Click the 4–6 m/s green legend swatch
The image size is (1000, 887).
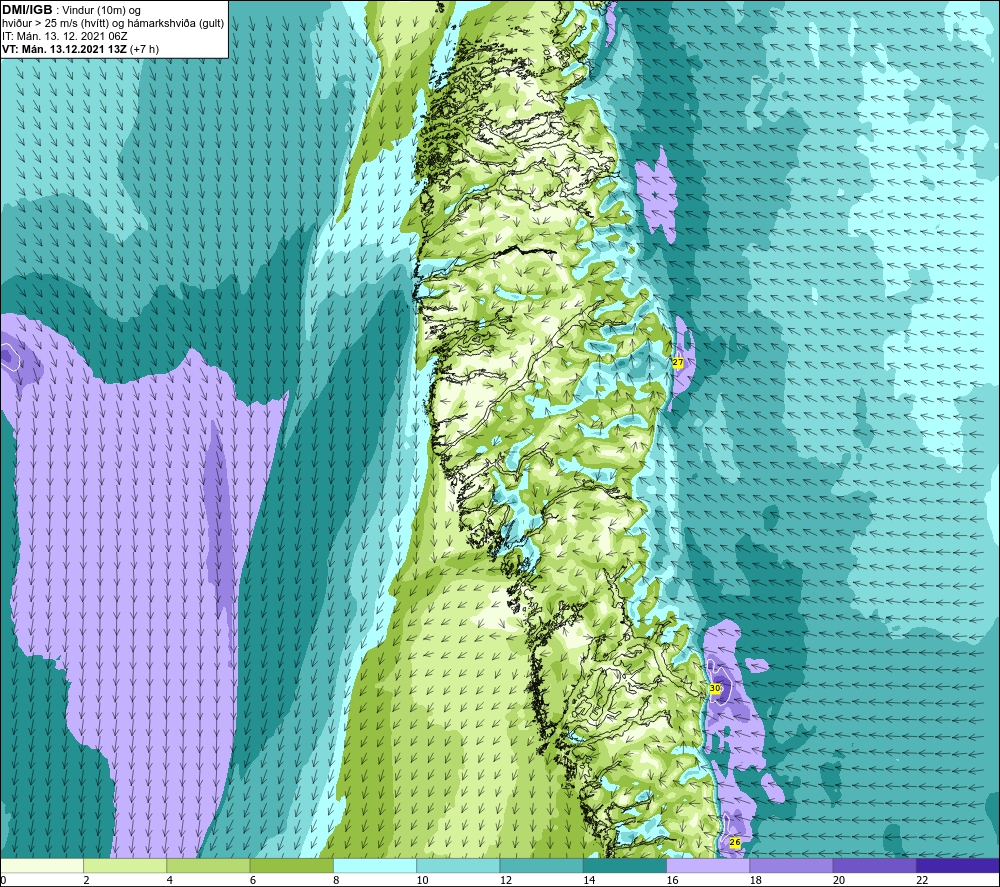[x=208, y=865]
